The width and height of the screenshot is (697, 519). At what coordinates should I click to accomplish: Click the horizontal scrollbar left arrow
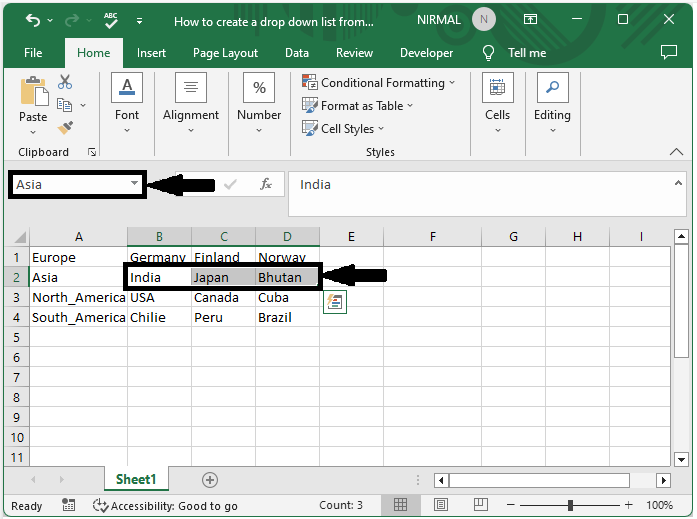pos(441,480)
